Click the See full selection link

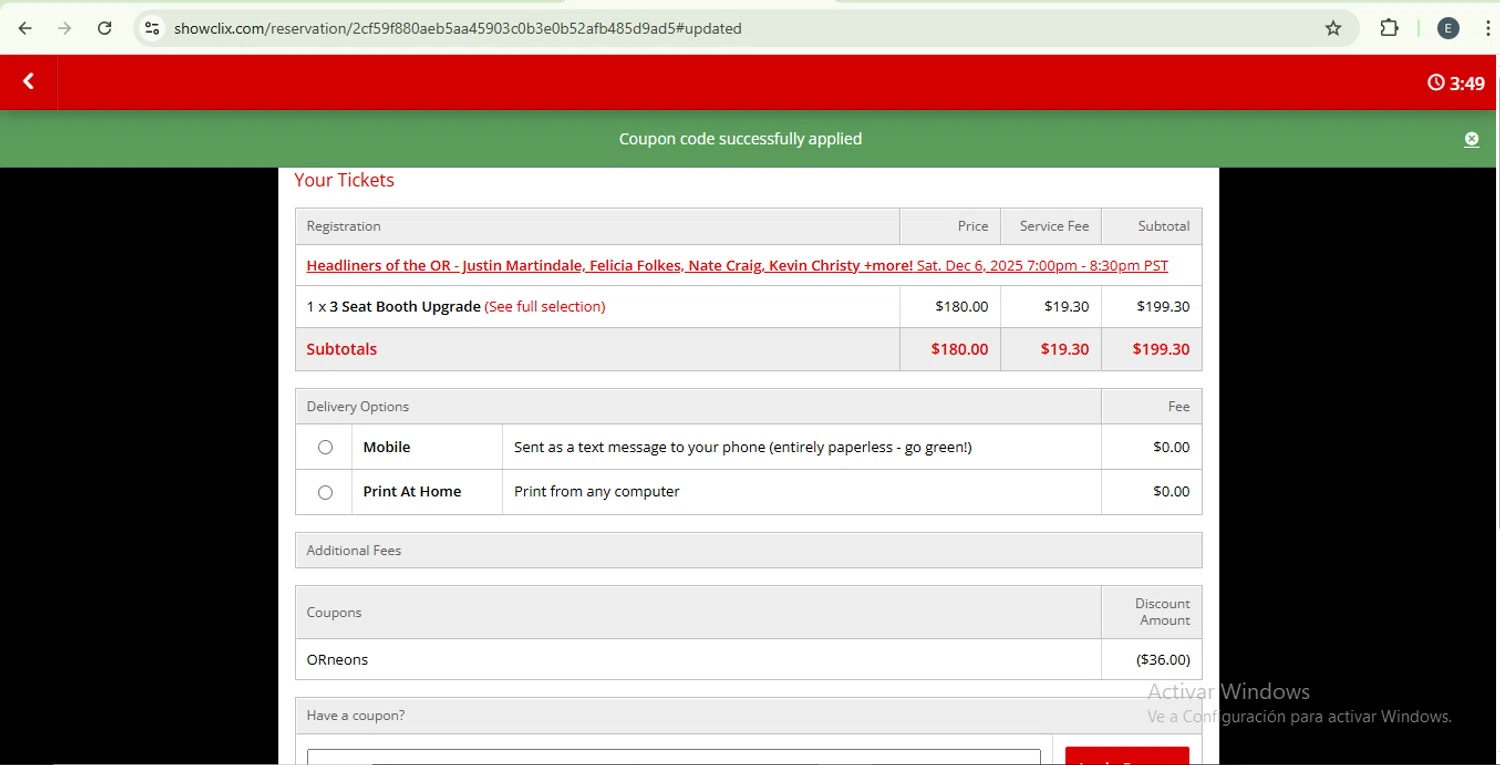click(x=545, y=307)
